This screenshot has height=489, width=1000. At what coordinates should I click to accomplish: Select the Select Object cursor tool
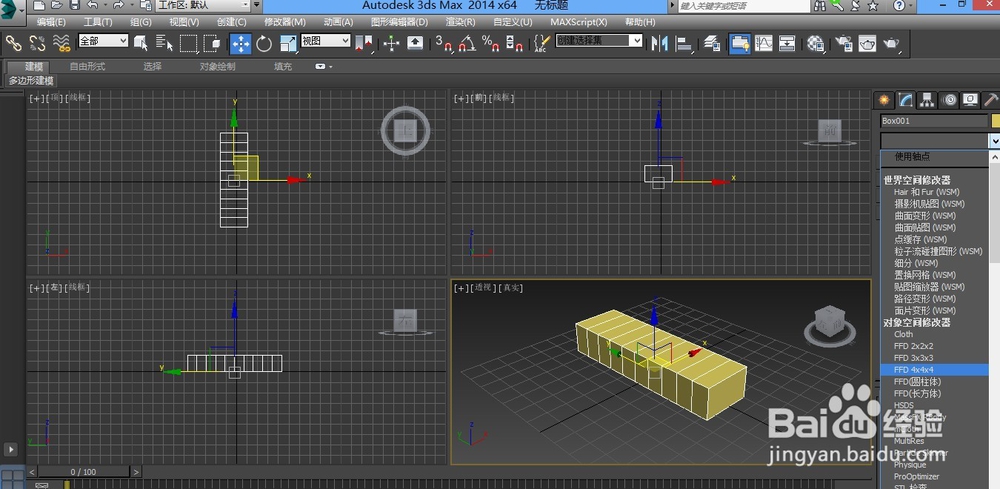pos(141,43)
